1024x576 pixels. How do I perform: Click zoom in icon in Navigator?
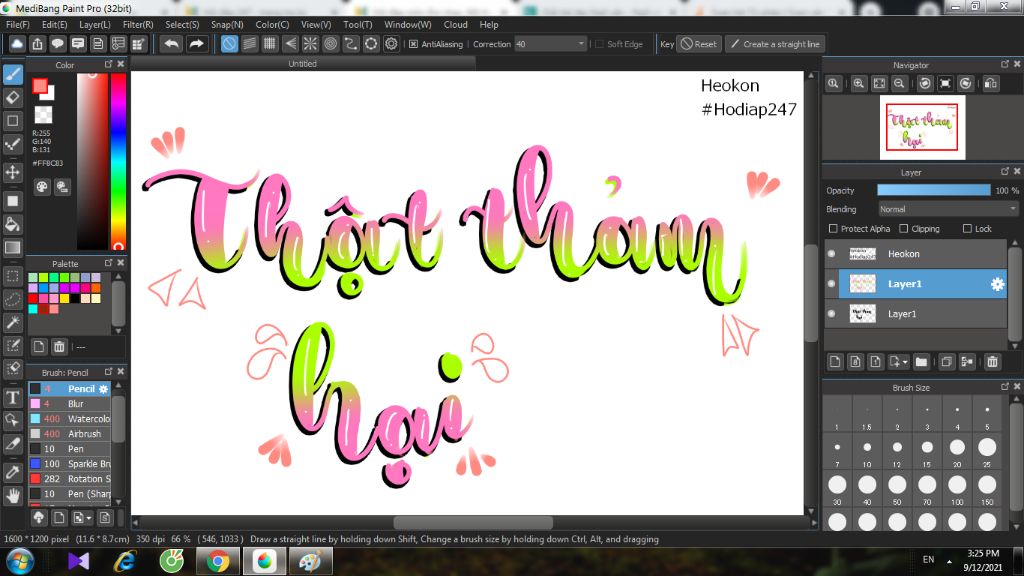(x=859, y=84)
